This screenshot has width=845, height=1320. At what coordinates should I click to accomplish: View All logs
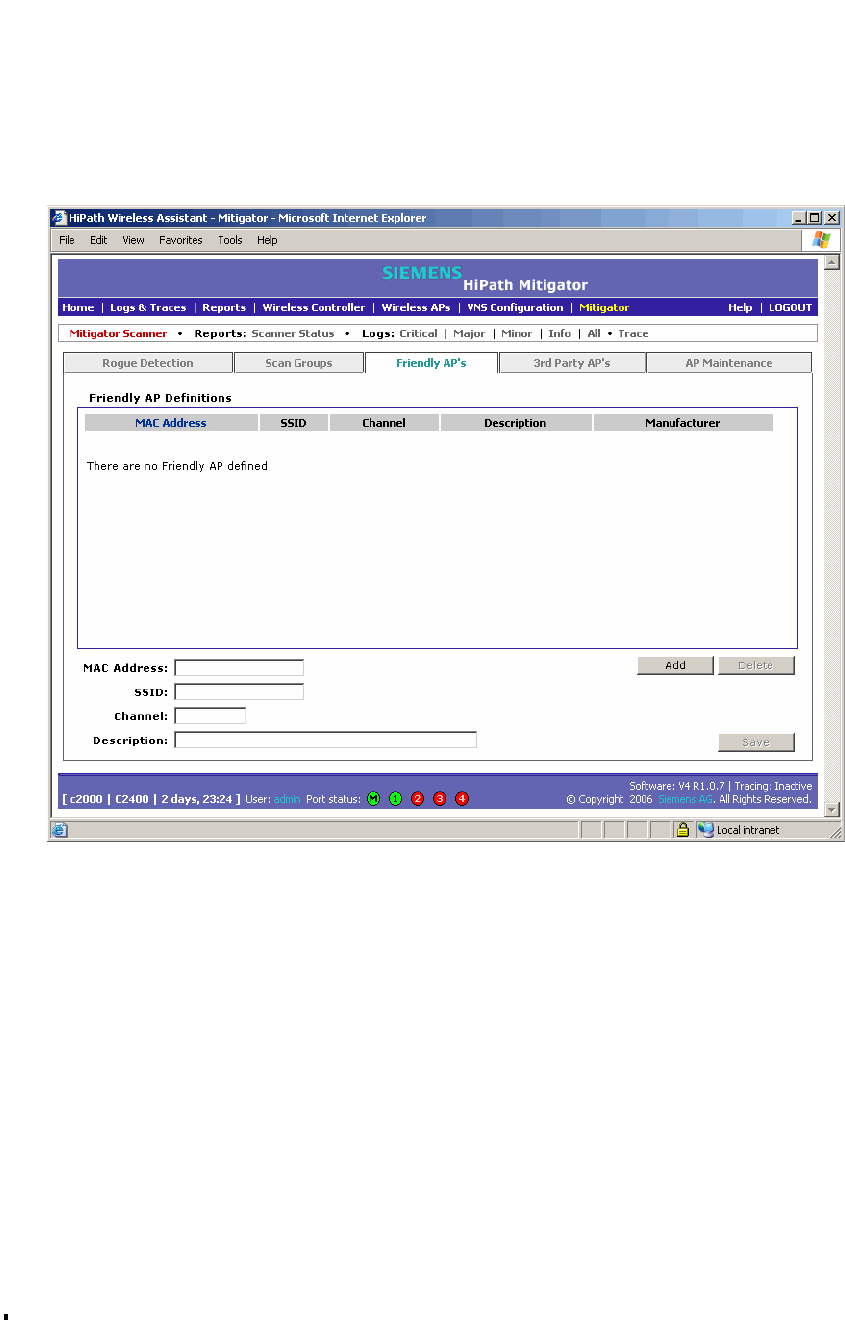(594, 333)
